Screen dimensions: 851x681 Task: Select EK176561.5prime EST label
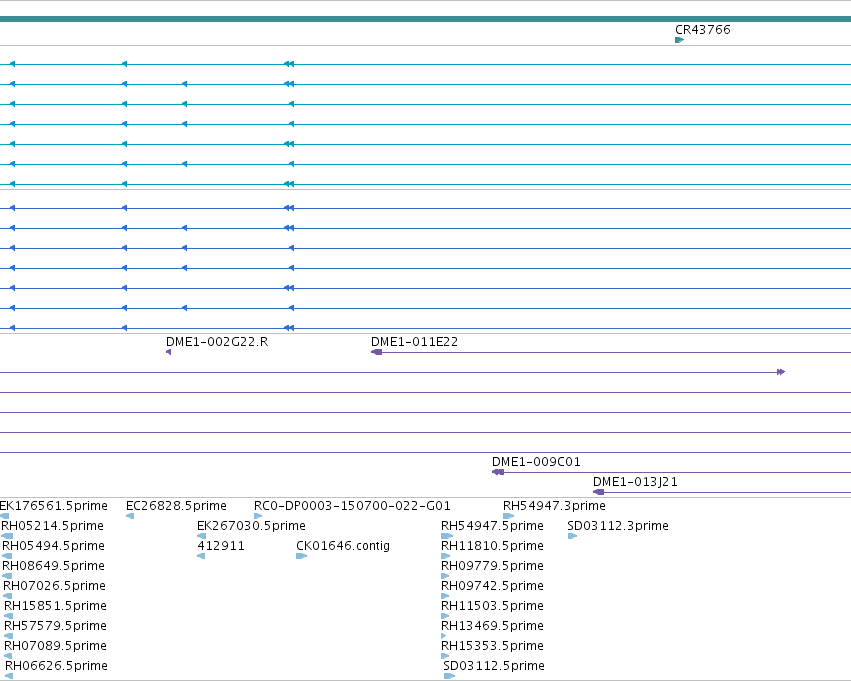point(54,506)
